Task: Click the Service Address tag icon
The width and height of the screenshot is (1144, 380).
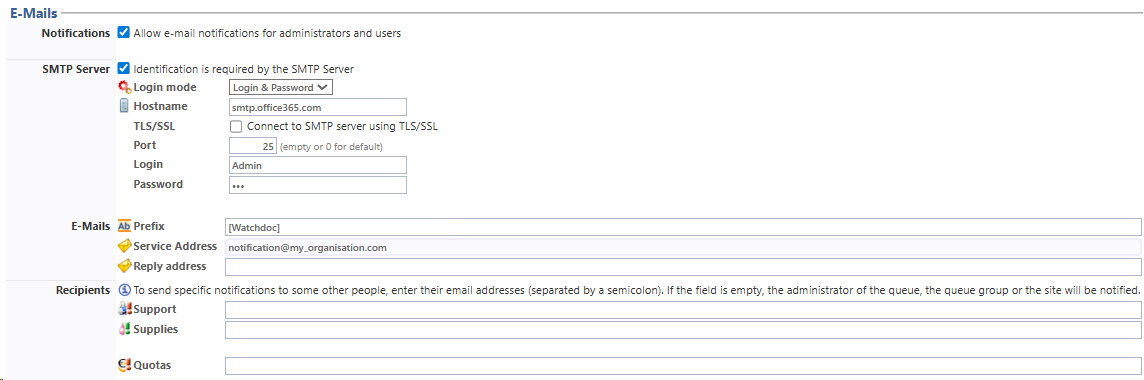Action: point(124,246)
